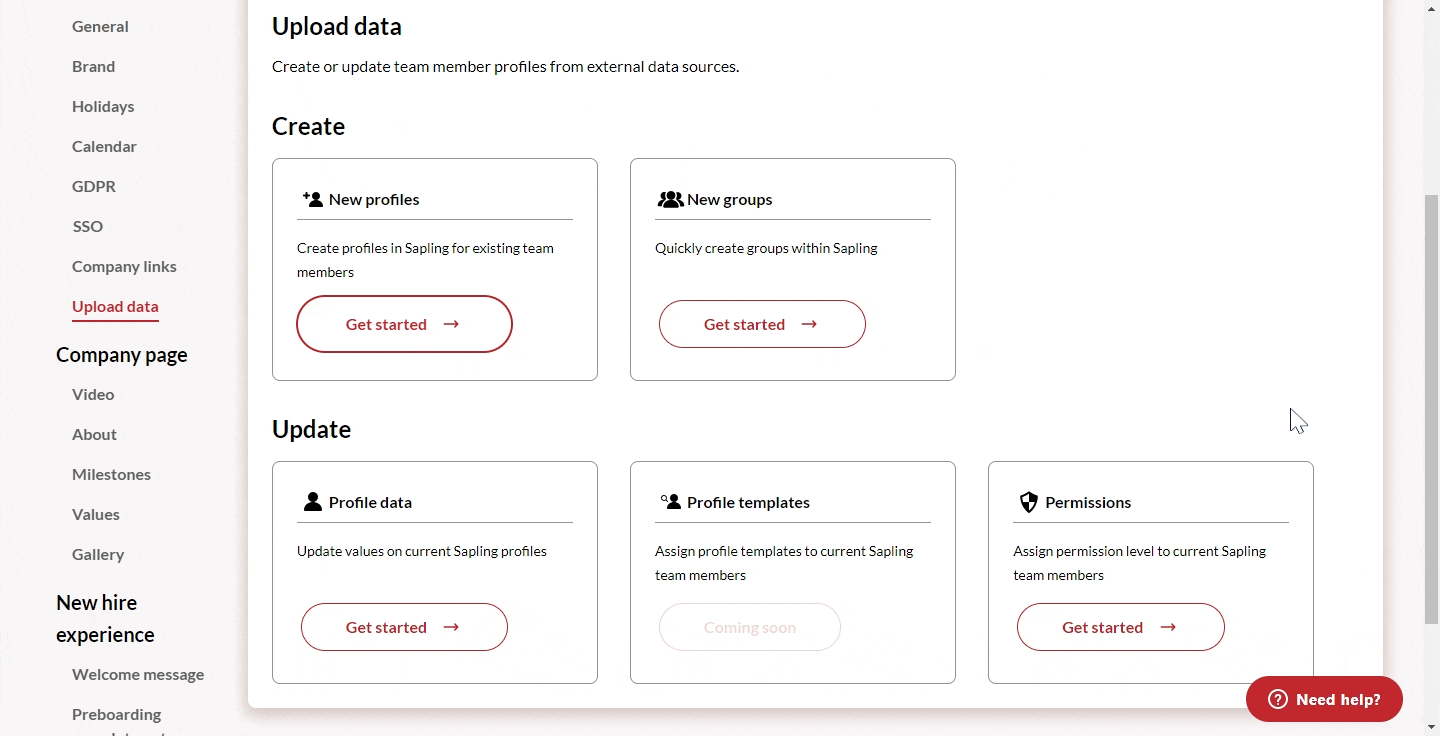
Task: Open the General settings menu item
Action: point(100,26)
